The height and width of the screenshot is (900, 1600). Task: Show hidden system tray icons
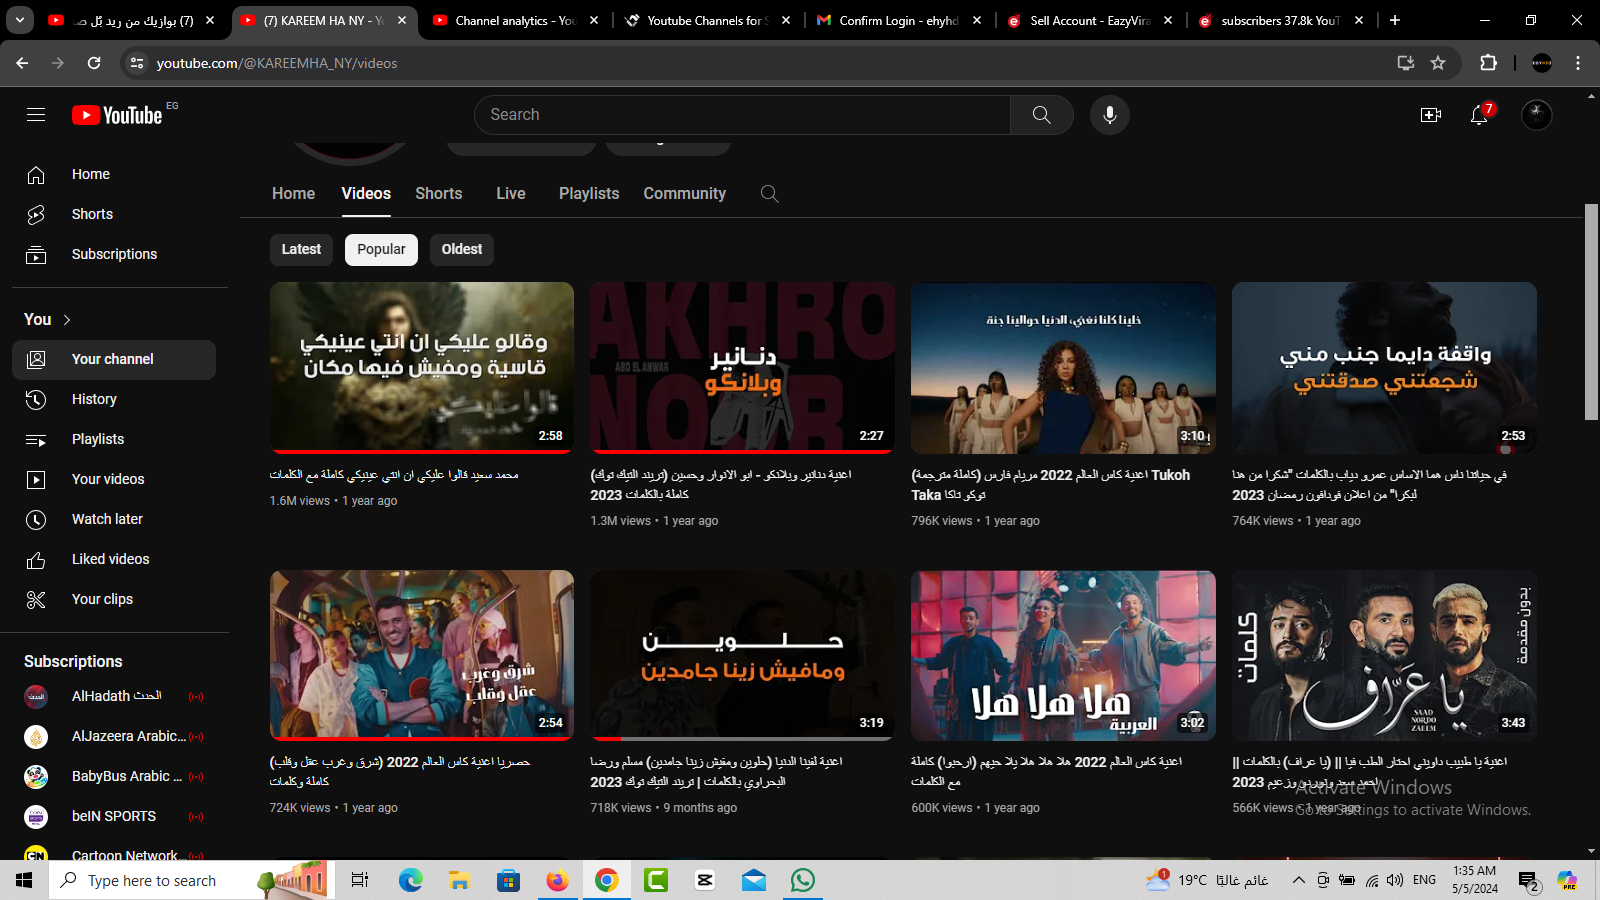1298,880
